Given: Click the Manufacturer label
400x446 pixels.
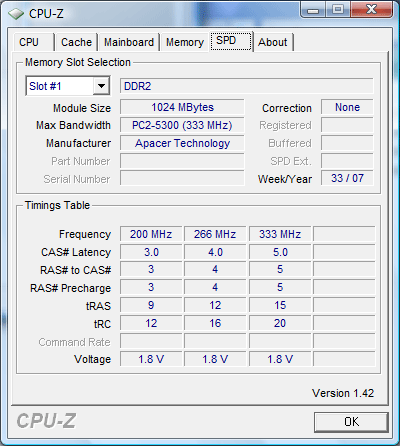Looking at the screenshot, I should pyautogui.click(x=78, y=143).
